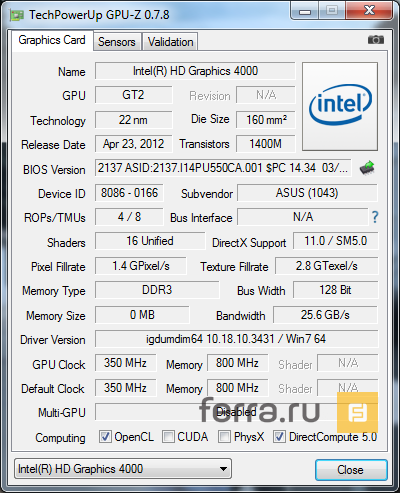Screen dimensions: 400x493
Task: Click the Intel vendor logo
Action: pos(340,106)
